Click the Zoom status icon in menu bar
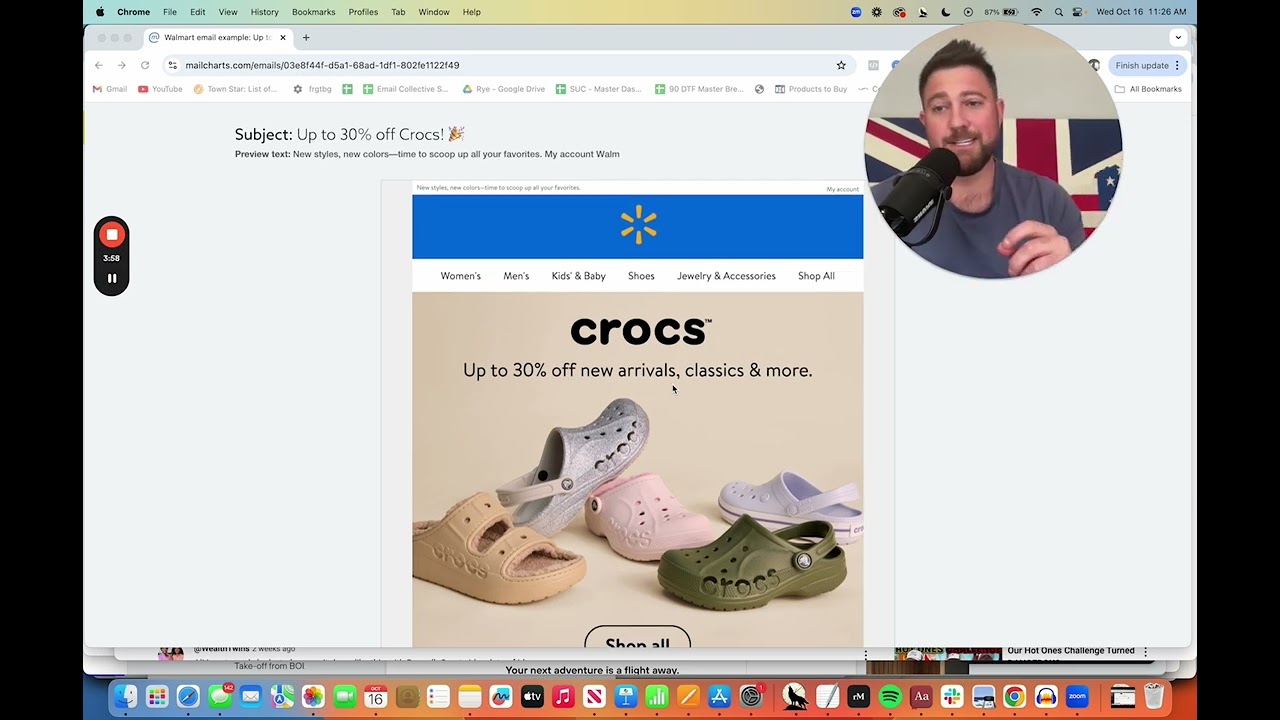The image size is (1280, 720). 855,12
